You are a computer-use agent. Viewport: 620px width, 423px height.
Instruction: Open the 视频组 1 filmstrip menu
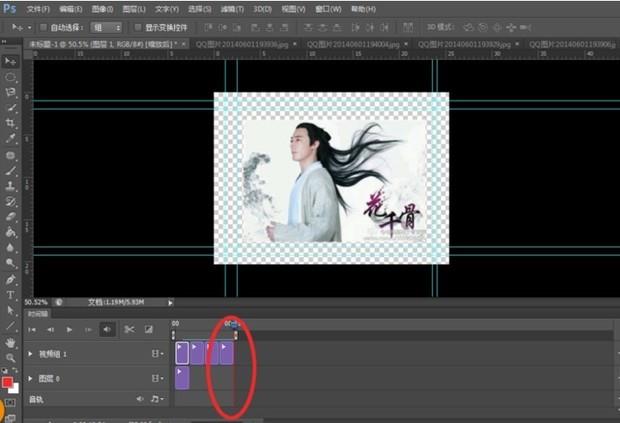157,354
